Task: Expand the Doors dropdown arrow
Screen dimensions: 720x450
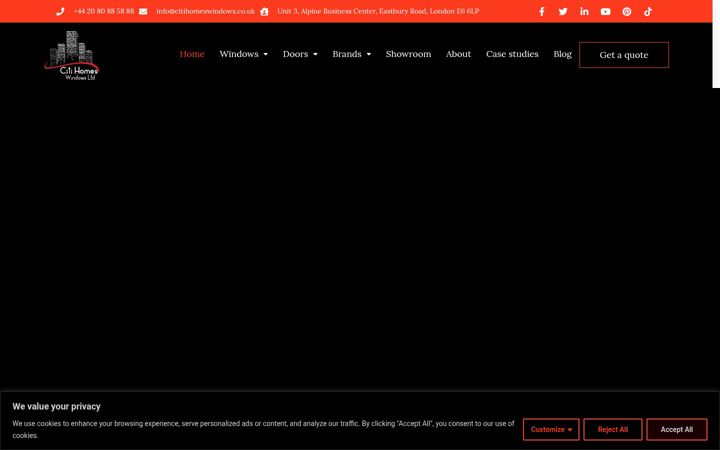Action: [315, 55]
